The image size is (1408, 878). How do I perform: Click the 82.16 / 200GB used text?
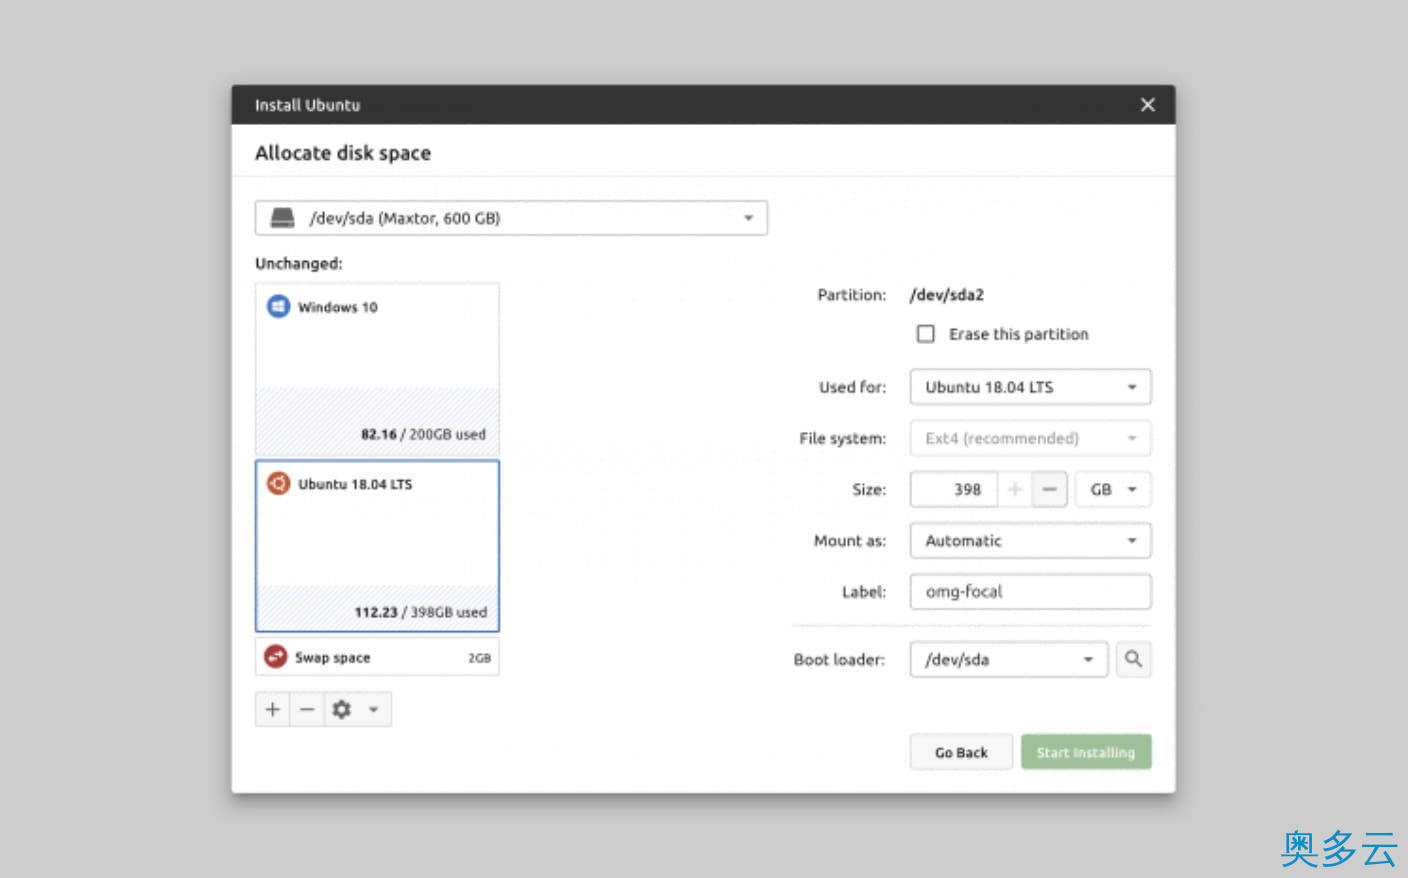pos(423,434)
